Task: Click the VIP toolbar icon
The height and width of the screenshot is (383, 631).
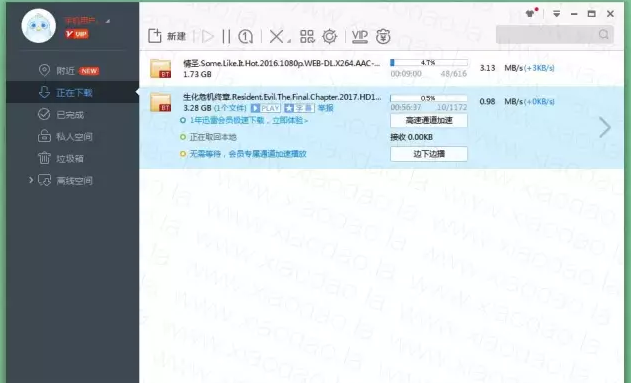Action: (x=359, y=36)
